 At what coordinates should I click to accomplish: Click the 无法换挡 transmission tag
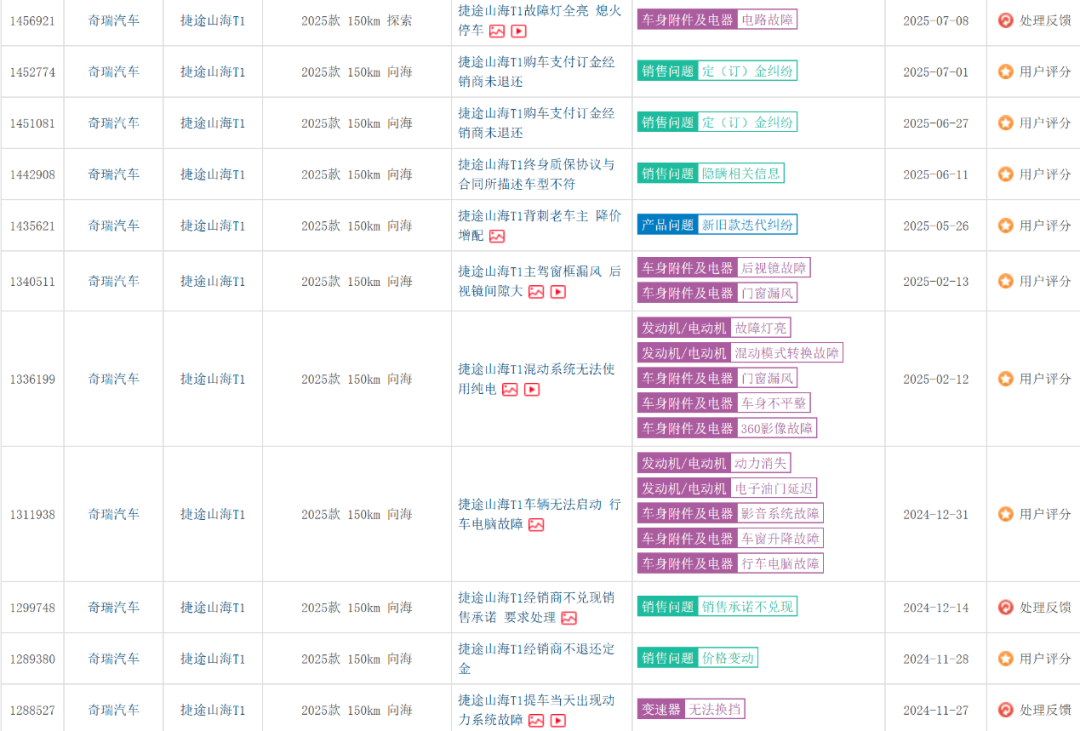(x=715, y=709)
